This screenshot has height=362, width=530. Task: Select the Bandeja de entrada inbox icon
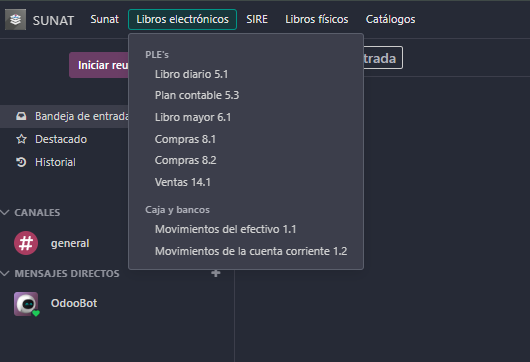[21, 116]
